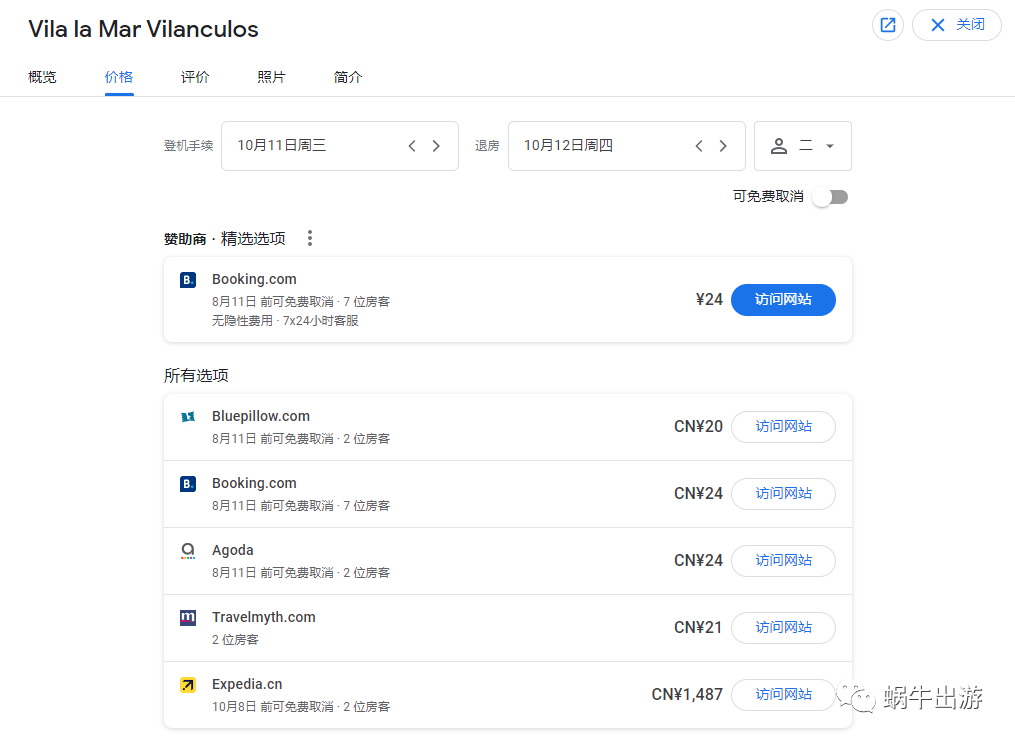Image resolution: width=1015 pixels, height=742 pixels.
Task: Click the Travelmyth.com site icon
Action: pyautogui.click(x=187, y=618)
